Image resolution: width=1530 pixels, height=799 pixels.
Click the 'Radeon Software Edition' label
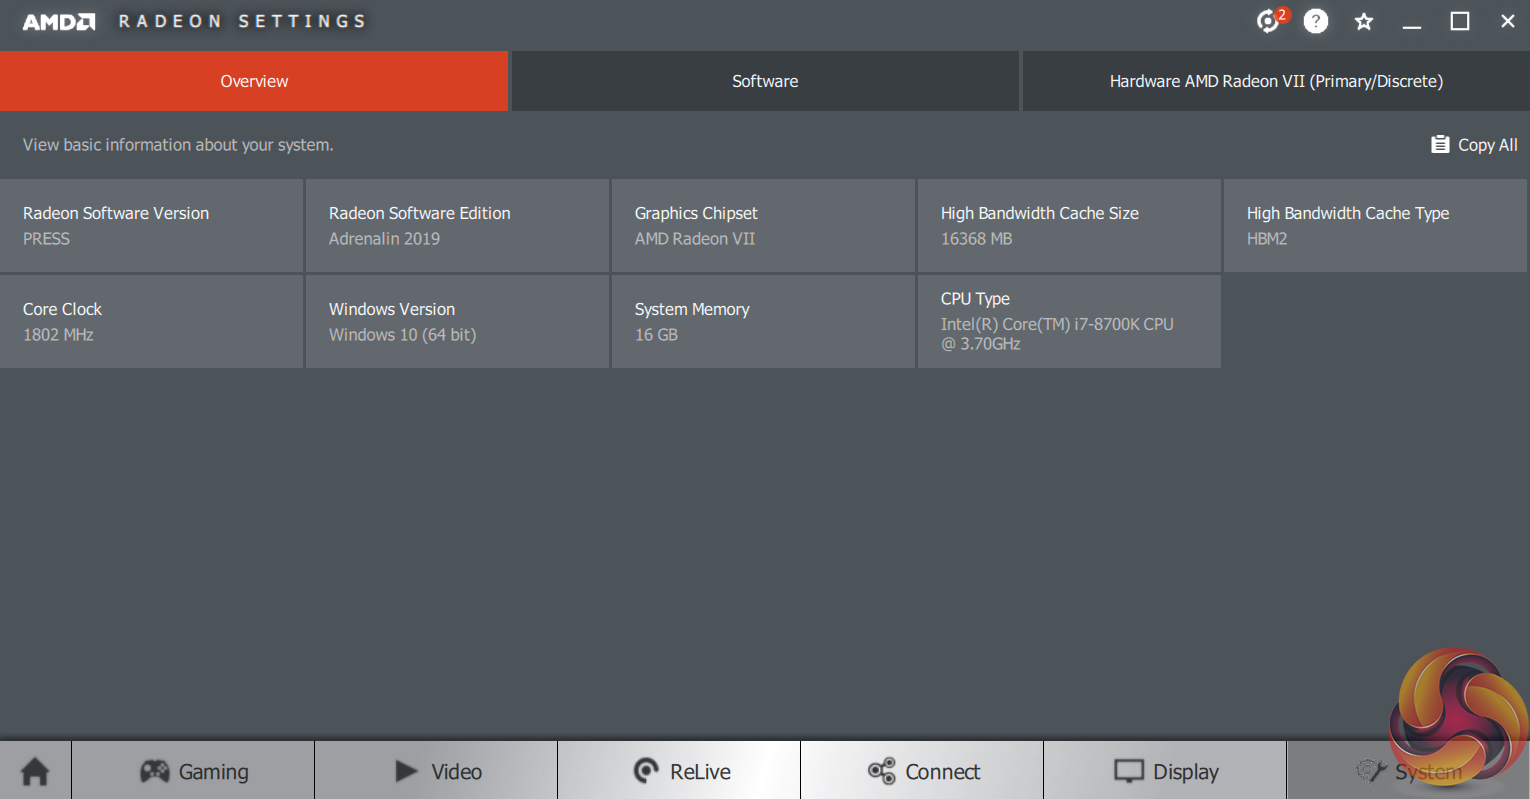(x=420, y=213)
